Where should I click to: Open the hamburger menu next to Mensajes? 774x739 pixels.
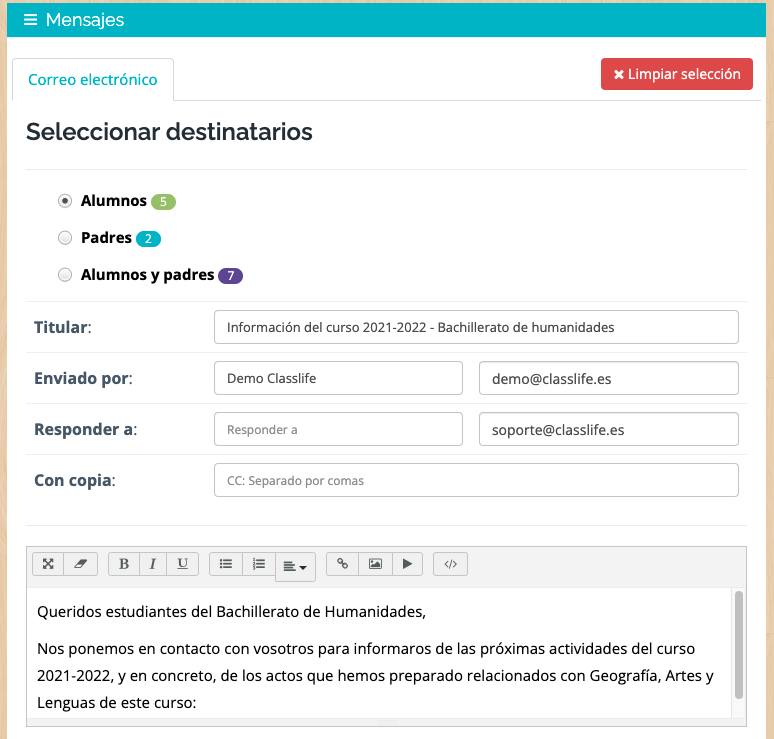30,20
